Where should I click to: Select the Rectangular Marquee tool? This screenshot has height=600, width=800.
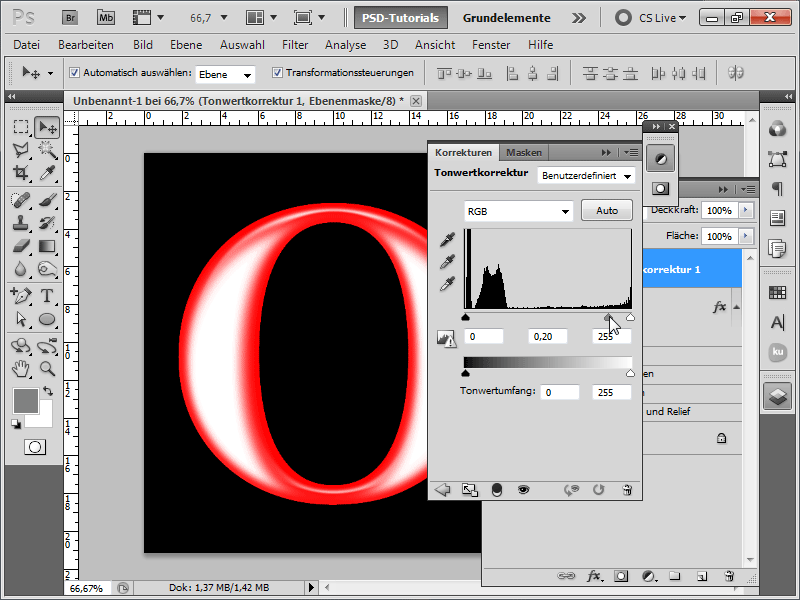(21, 127)
